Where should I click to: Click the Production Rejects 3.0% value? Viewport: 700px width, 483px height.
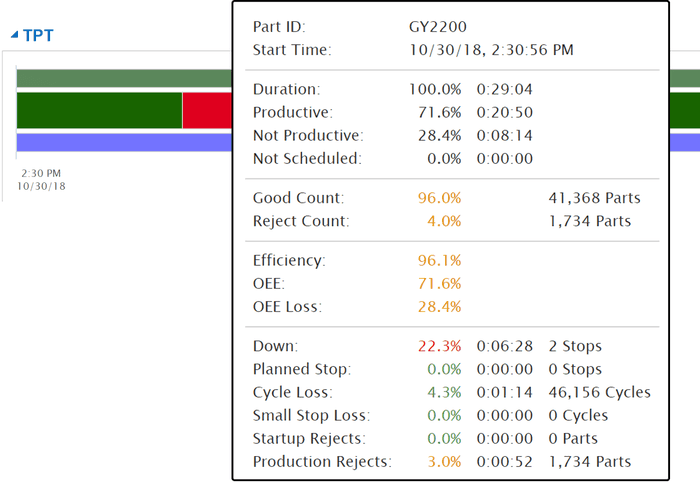[444, 462]
